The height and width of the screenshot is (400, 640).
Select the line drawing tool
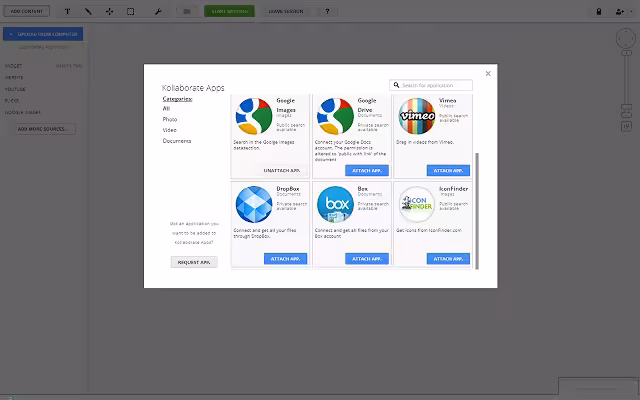click(x=88, y=11)
